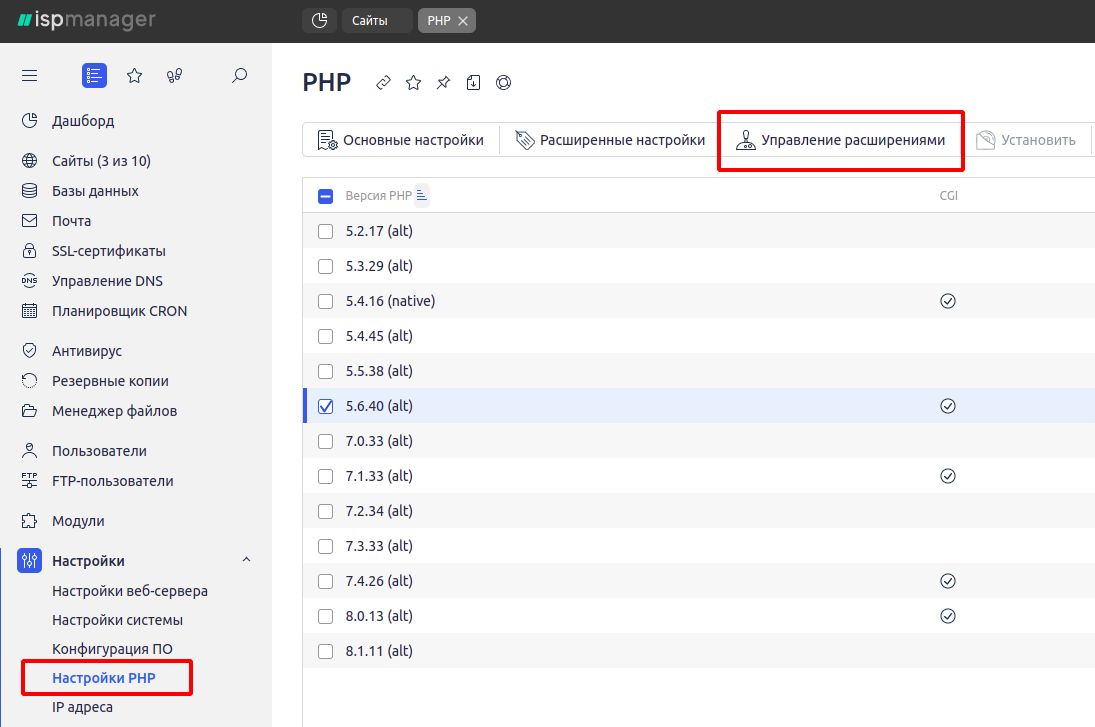Toggle the select-all checkbox in table header
This screenshot has height=727, width=1095.
(325, 196)
